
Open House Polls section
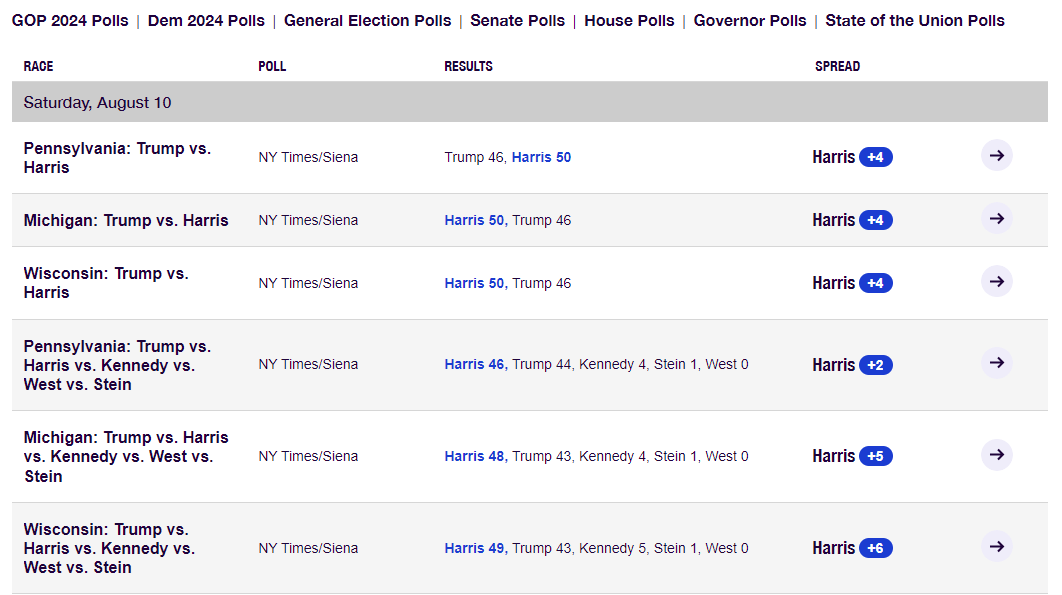click(629, 20)
